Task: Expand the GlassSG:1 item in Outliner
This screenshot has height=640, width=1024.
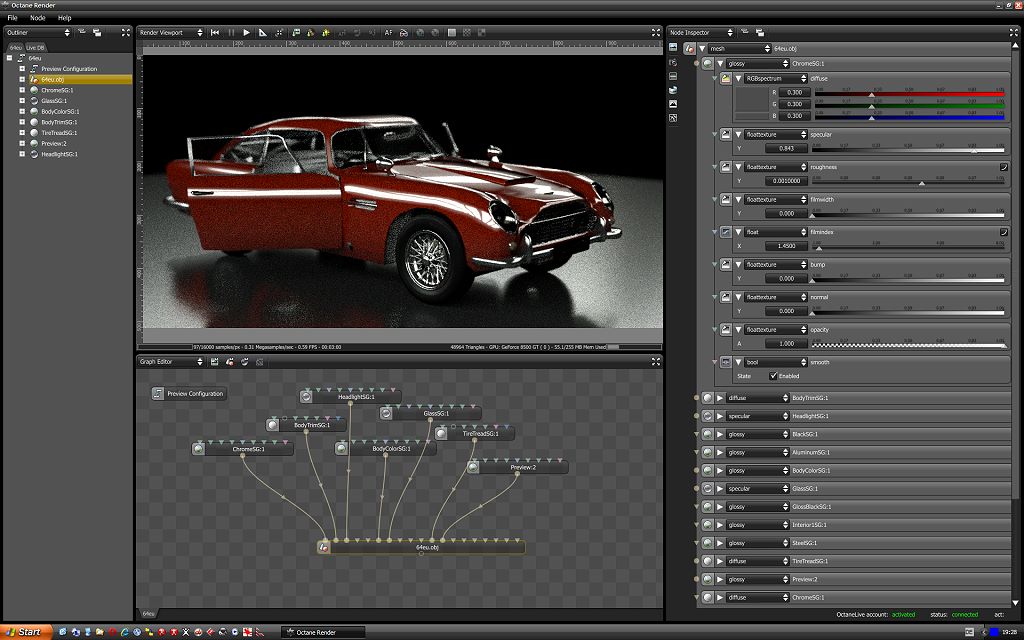Action: click(x=22, y=101)
